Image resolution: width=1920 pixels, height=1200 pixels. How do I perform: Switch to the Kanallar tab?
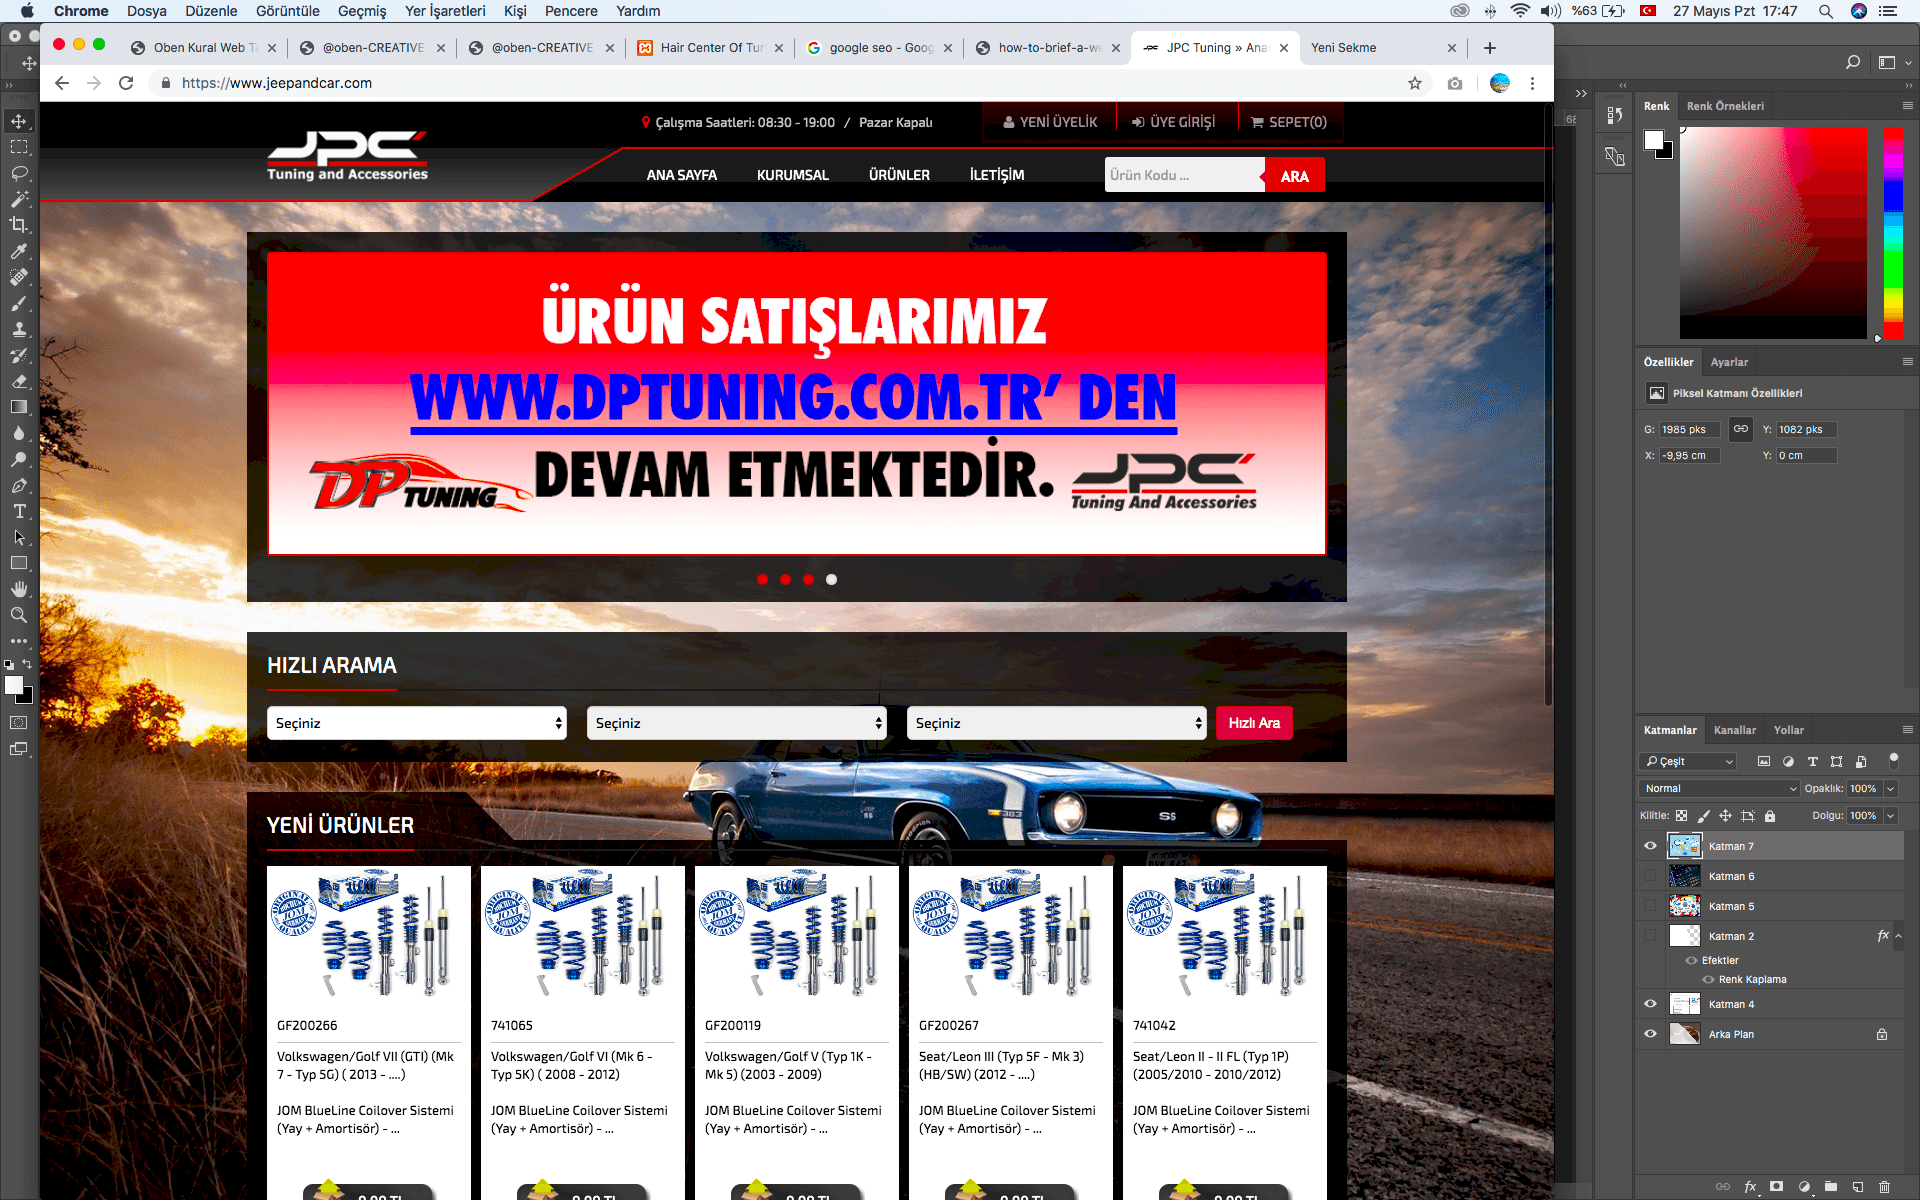pos(1734,730)
